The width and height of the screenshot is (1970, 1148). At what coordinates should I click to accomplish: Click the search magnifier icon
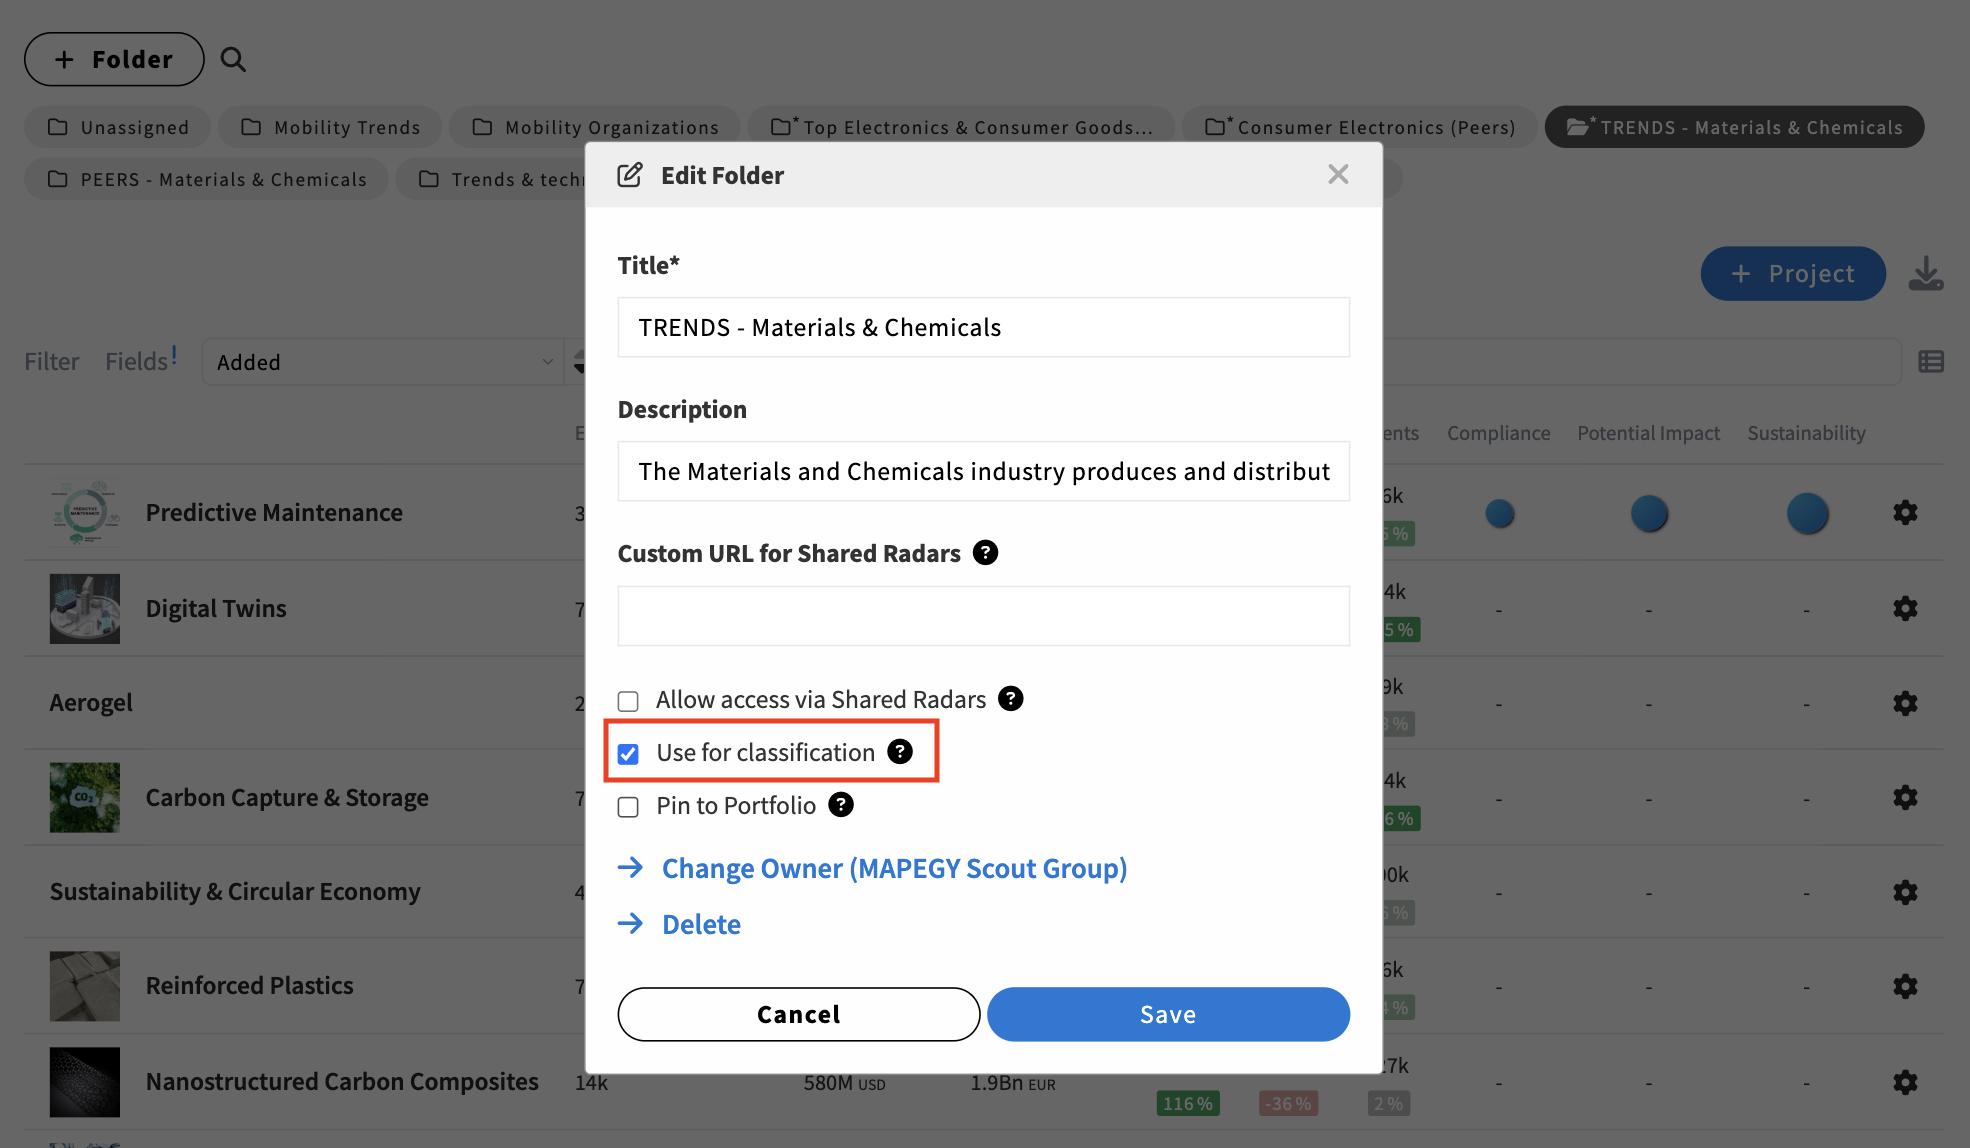tap(233, 59)
